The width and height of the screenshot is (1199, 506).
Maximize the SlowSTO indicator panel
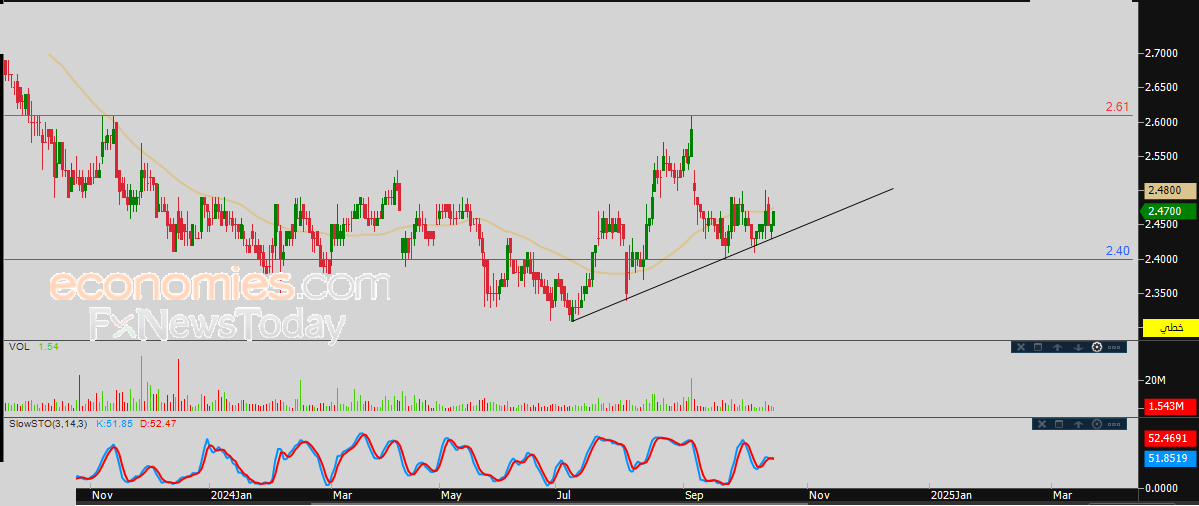(x=1059, y=423)
